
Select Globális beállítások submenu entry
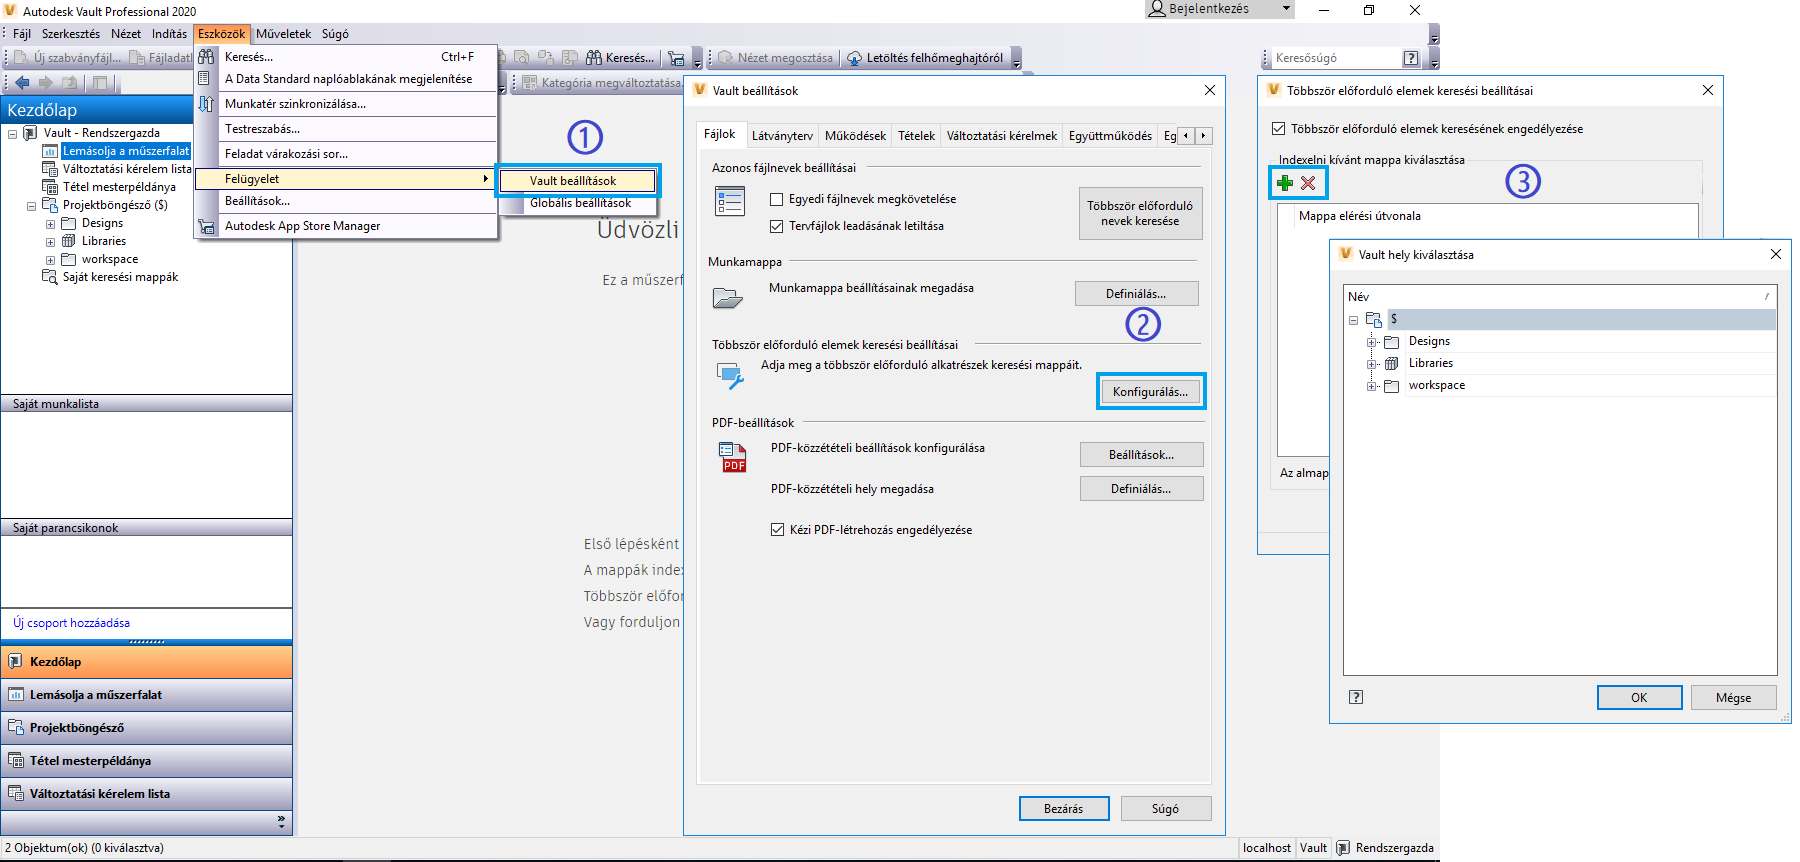coord(580,203)
